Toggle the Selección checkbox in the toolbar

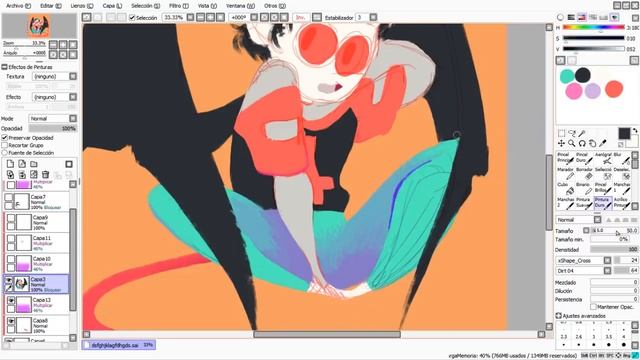tap(132, 18)
